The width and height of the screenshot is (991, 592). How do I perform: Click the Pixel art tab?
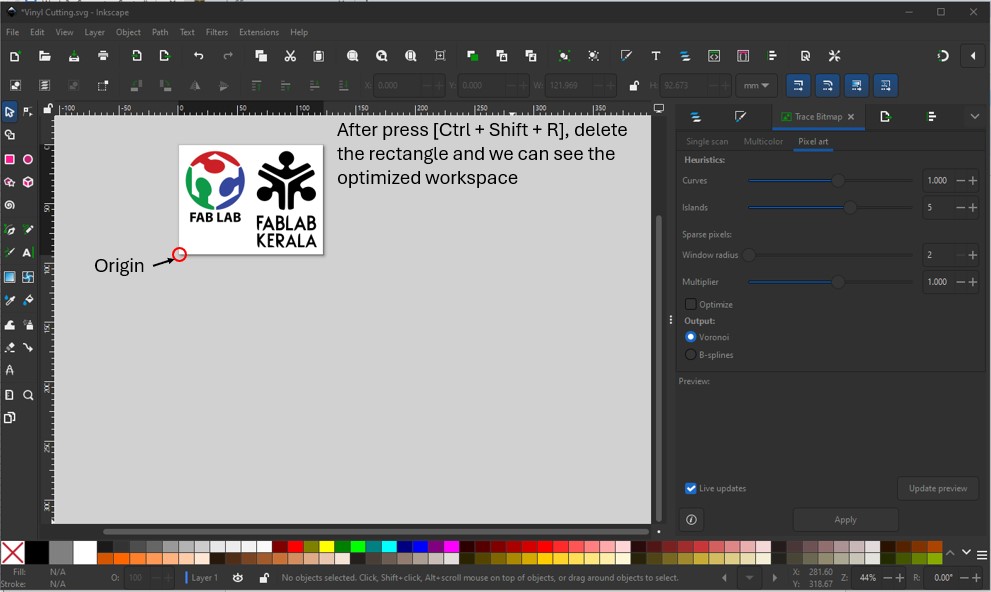813,142
